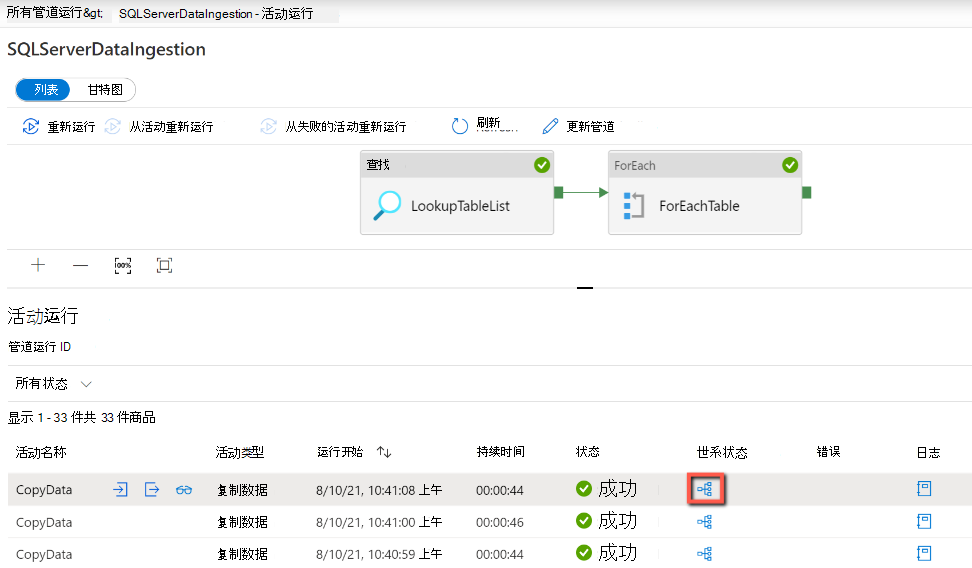Click success checkmark on ForEach activity node
The height and width of the screenshot is (568, 972).
pos(790,165)
